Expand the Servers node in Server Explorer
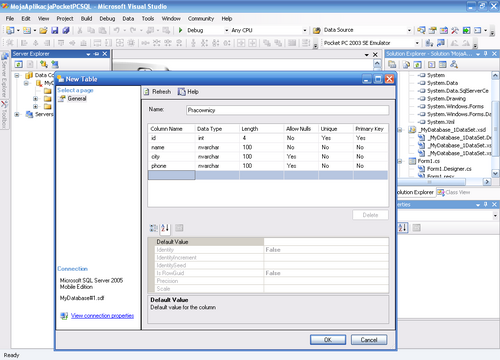The height and width of the screenshot is (360, 500). pyautogui.click(x=17, y=114)
